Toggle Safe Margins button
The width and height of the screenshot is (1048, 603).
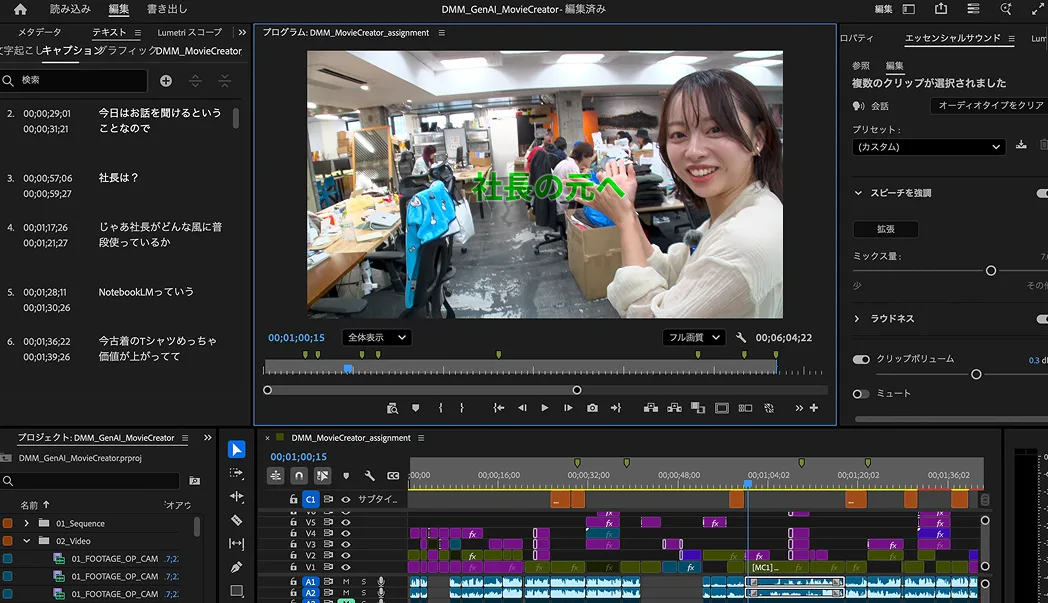(x=722, y=408)
